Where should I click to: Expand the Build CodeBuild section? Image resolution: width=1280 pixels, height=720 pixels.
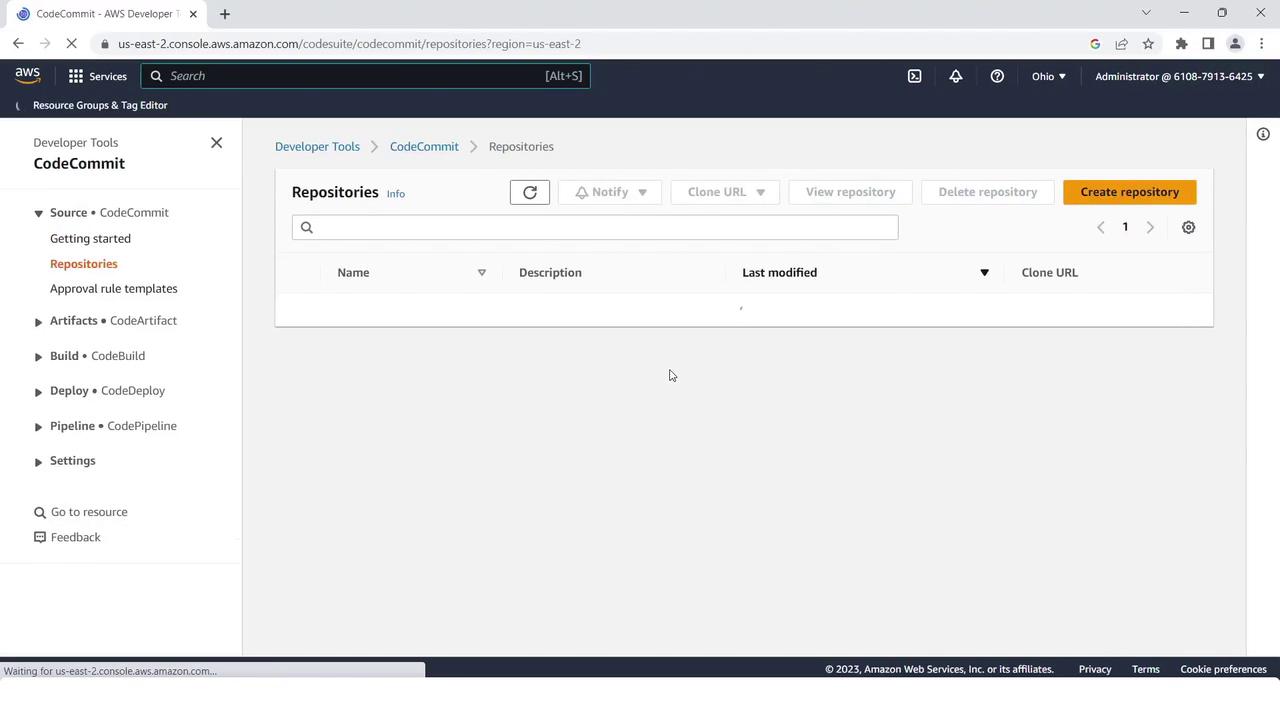(38, 357)
